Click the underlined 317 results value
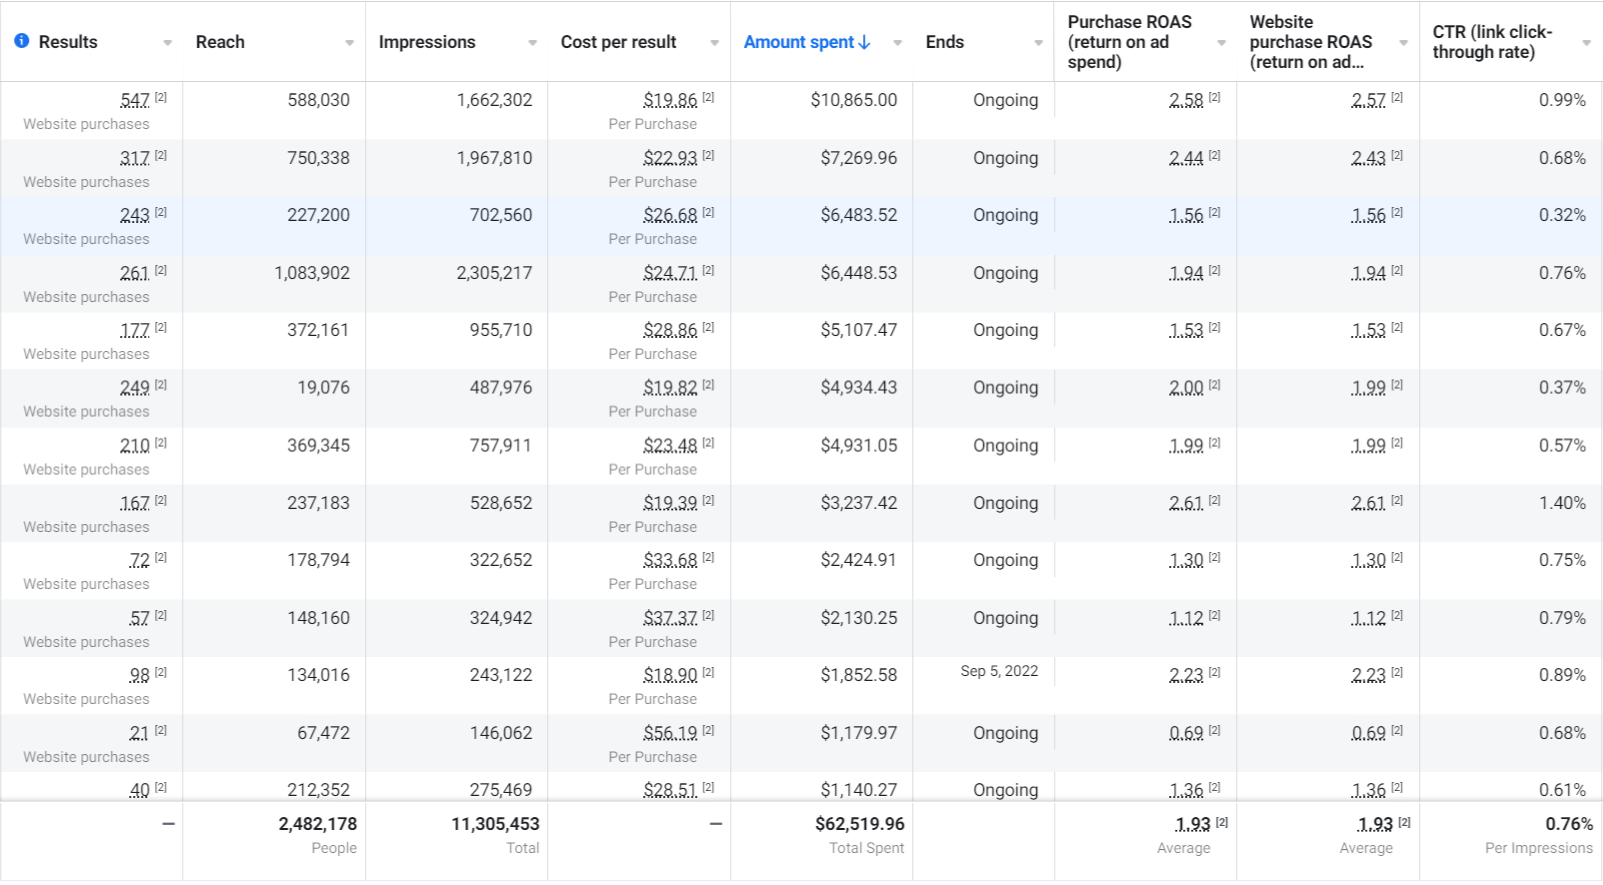Screen dimensions: 1603x885 [x=135, y=158]
